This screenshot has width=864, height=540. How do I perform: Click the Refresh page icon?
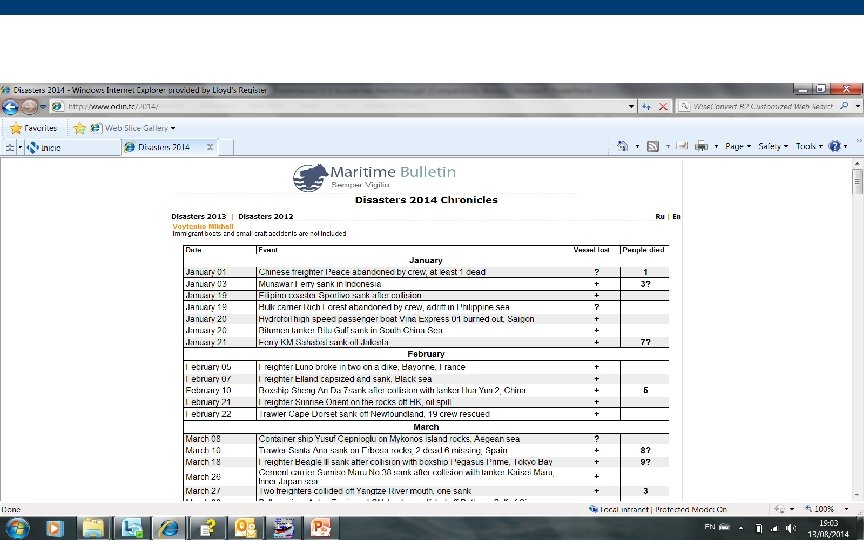tap(646, 106)
